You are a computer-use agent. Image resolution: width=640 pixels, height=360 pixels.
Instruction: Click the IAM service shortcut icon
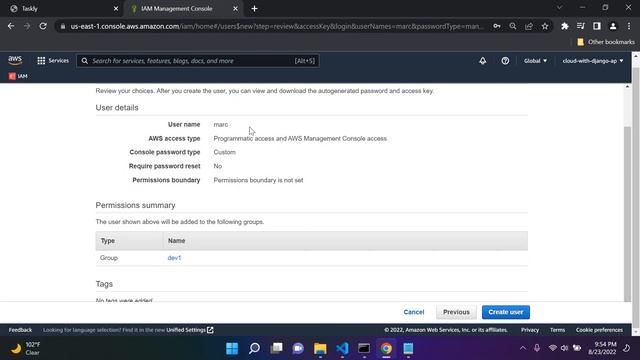[18, 76]
